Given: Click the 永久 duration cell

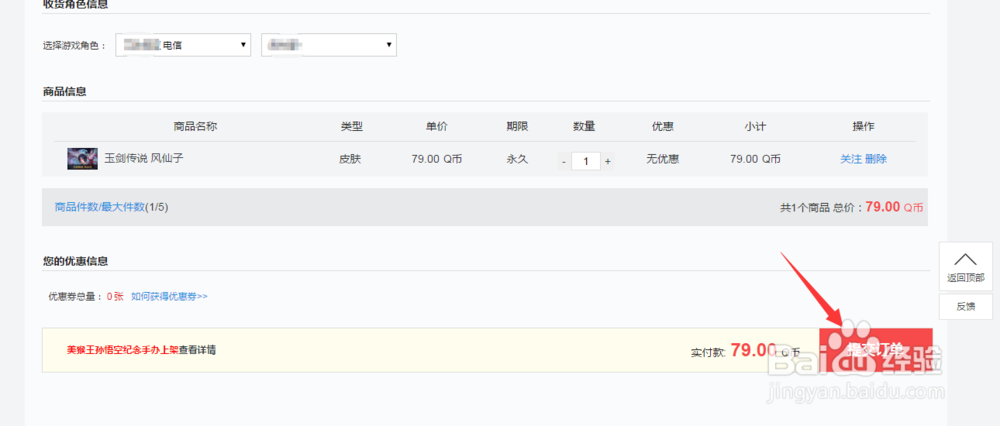Looking at the screenshot, I should click(x=517, y=159).
